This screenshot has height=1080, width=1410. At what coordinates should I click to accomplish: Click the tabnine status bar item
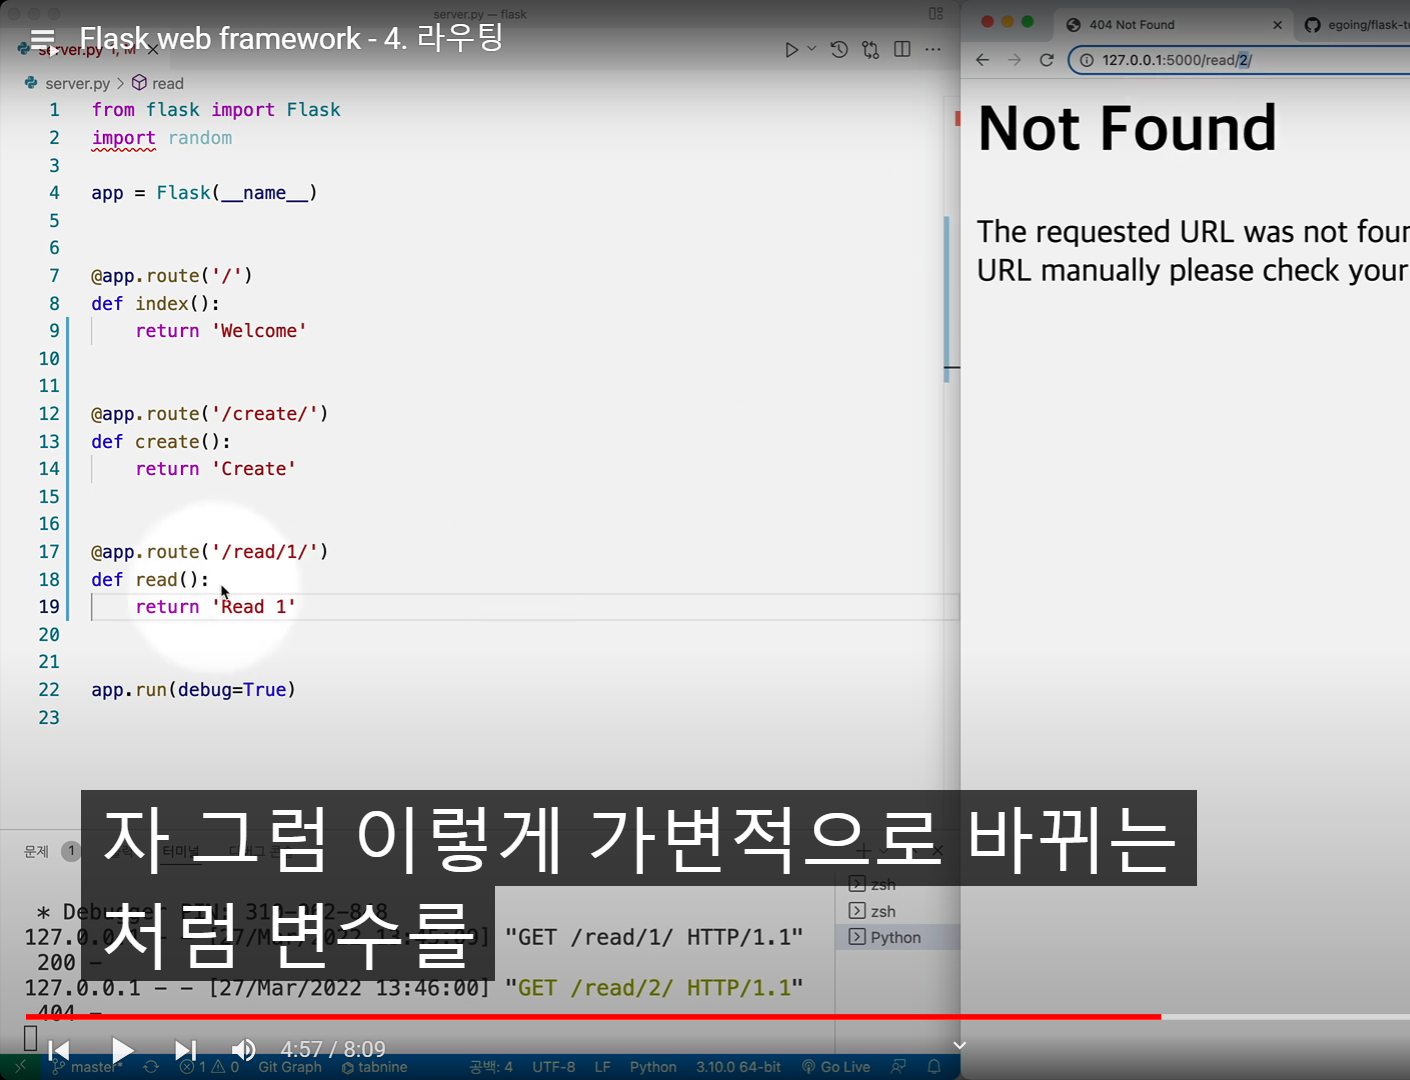pos(374,1067)
